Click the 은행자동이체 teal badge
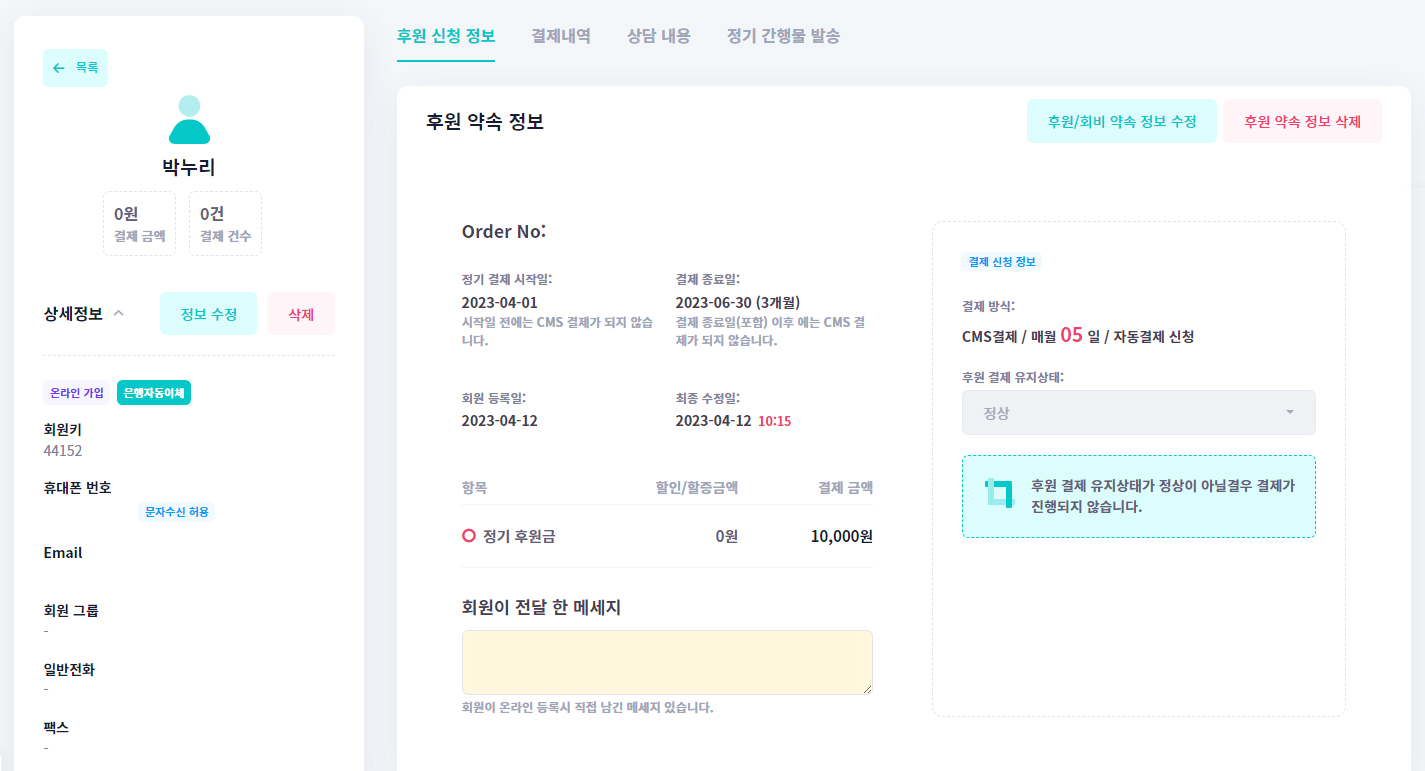The height and width of the screenshot is (771, 1425). pyautogui.click(x=154, y=393)
